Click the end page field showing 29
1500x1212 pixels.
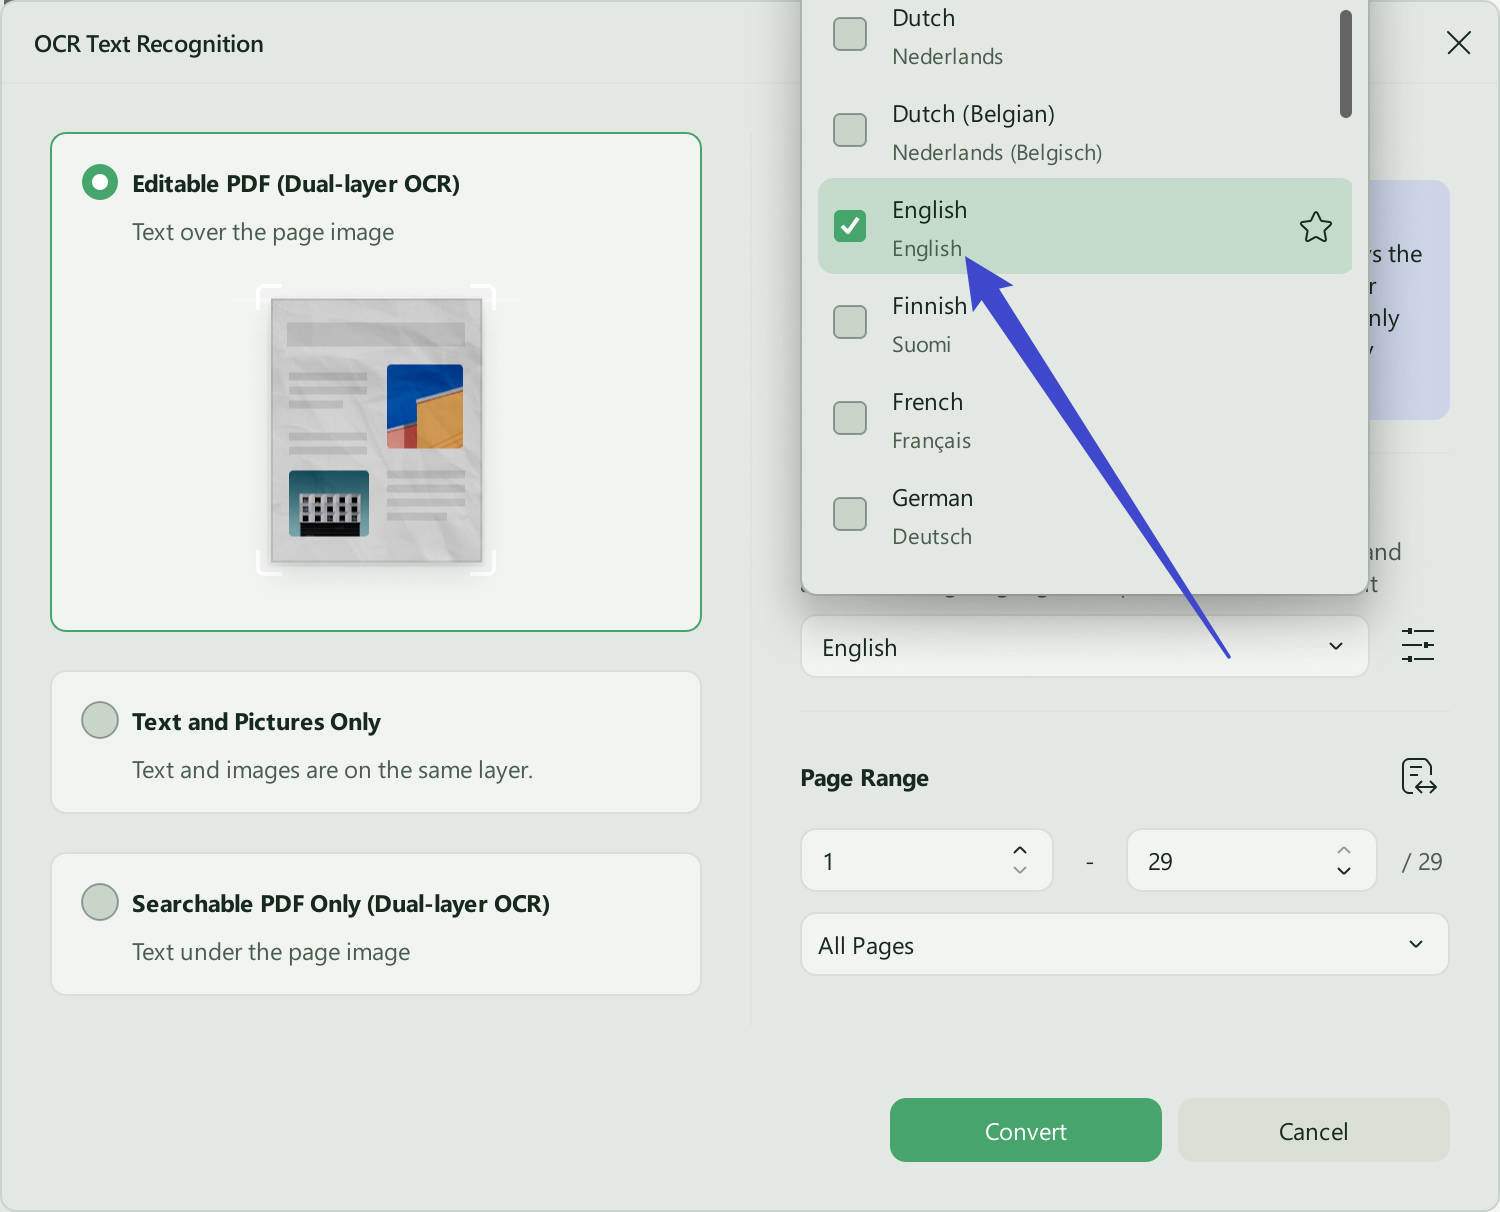click(x=1251, y=860)
